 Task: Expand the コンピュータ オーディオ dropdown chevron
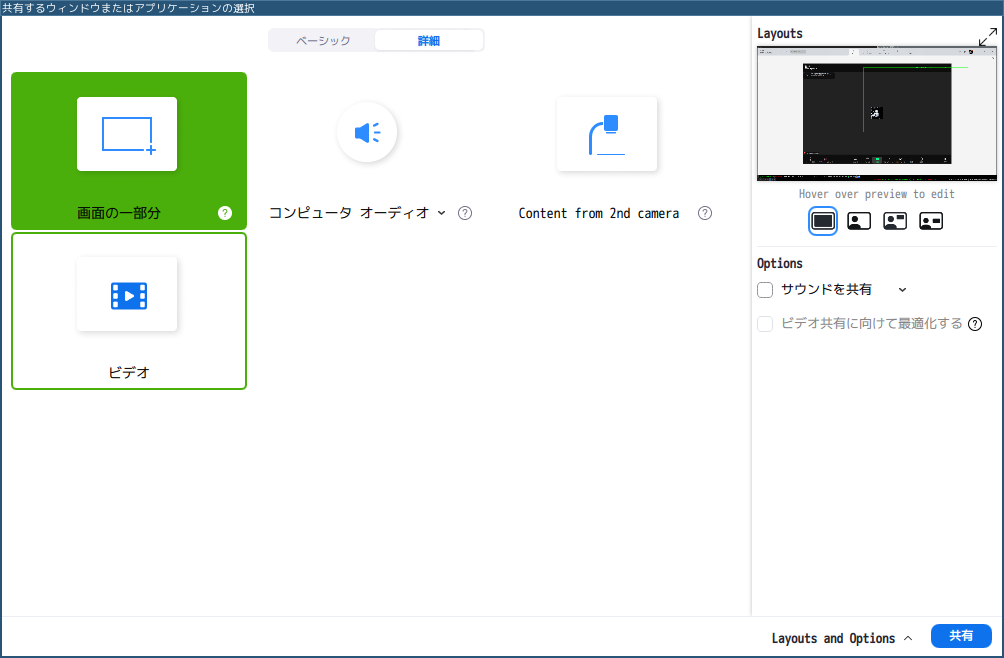[441, 213]
